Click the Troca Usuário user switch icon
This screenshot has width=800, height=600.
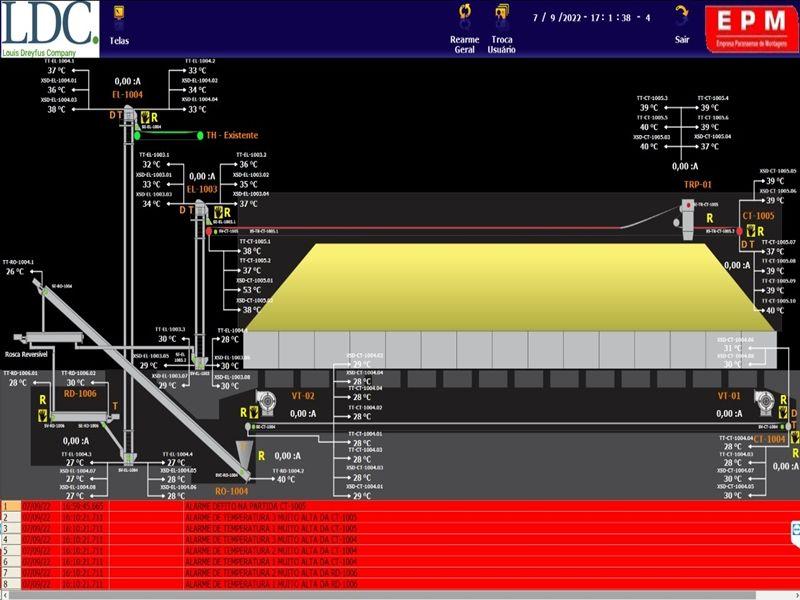point(502,14)
